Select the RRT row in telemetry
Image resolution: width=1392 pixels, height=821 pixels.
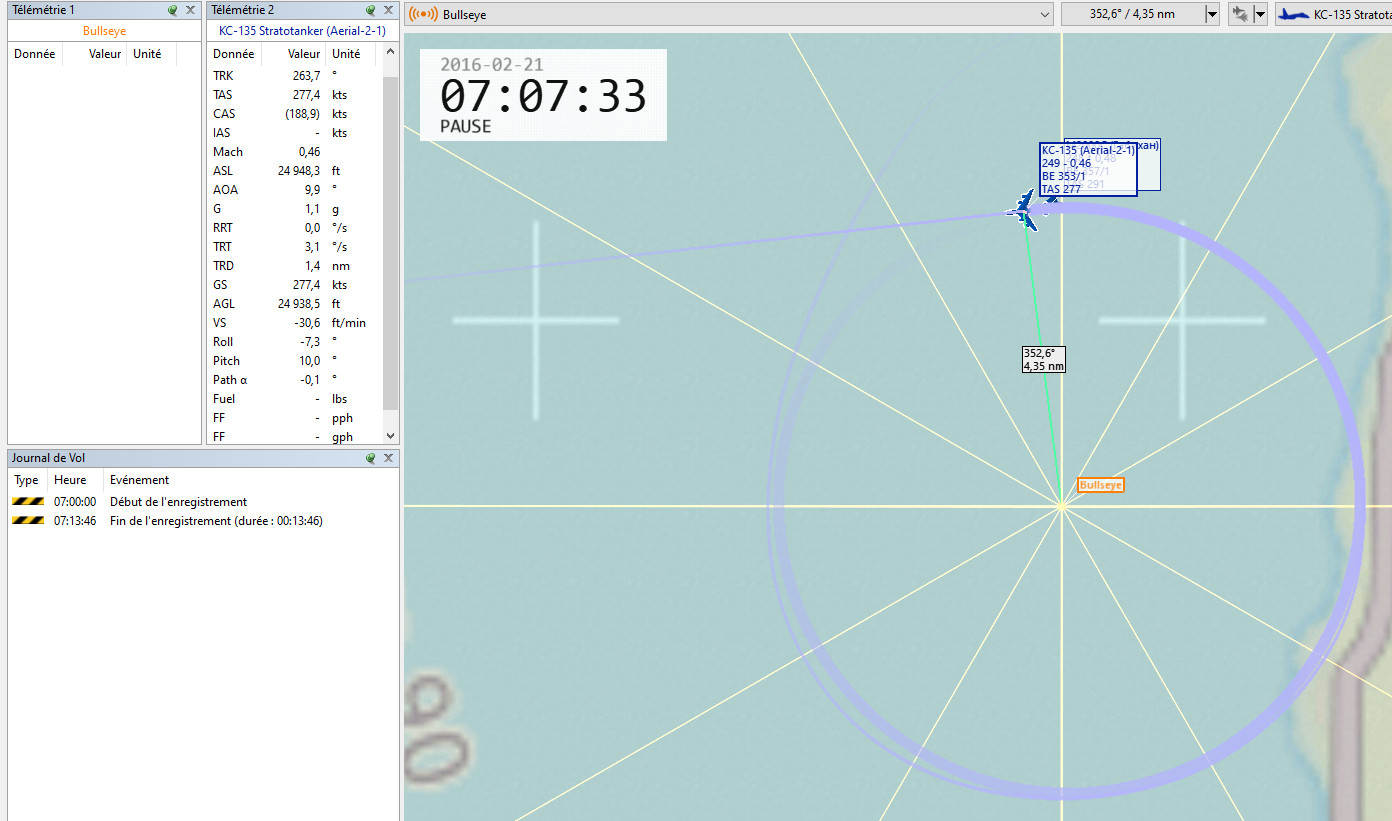tap(295, 228)
